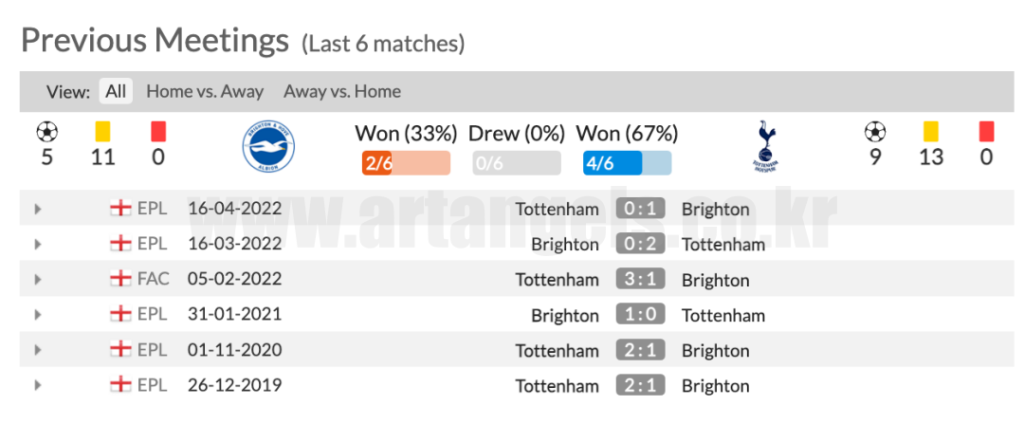Click the orange 2/6 win bar
1024x442 pixels.
tap(405, 163)
